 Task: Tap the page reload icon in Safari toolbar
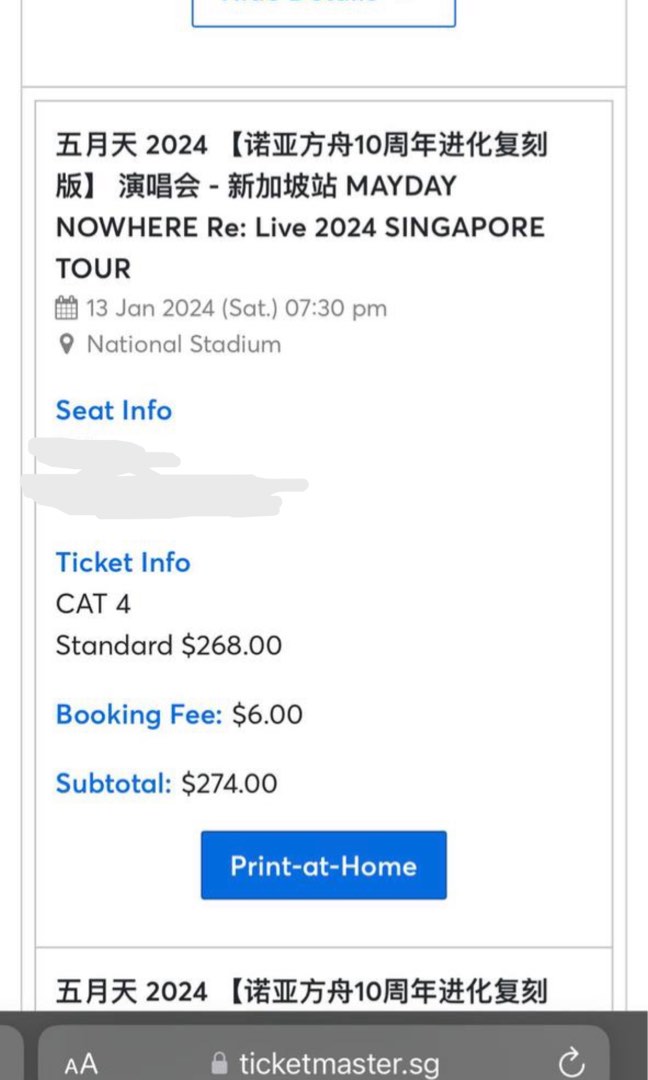tap(570, 1063)
